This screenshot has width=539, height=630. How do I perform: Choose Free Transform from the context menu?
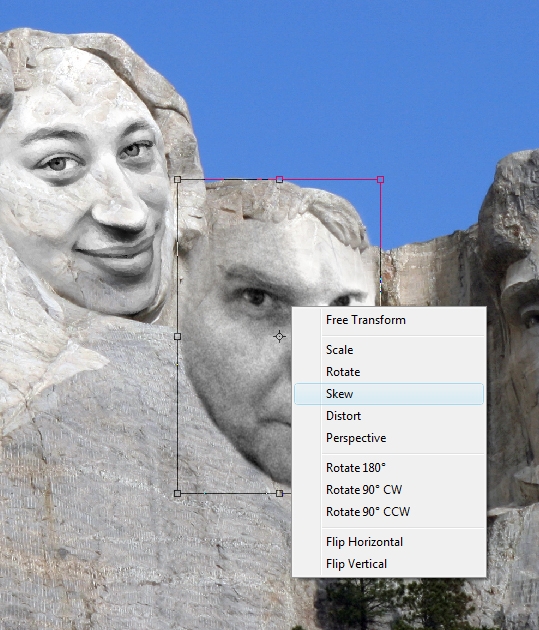[389, 320]
